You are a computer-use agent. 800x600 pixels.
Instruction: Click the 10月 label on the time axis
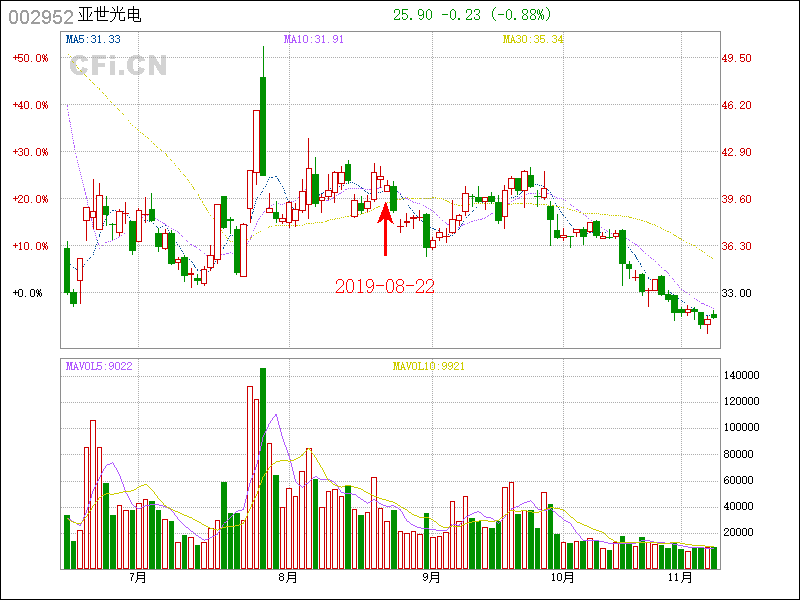click(563, 577)
